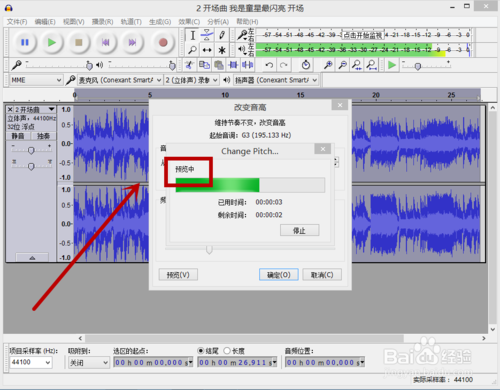Click the Redo arrow icon
Viewport: 500px width, 390px height.
pyautogui.click(x=284, y=65)
